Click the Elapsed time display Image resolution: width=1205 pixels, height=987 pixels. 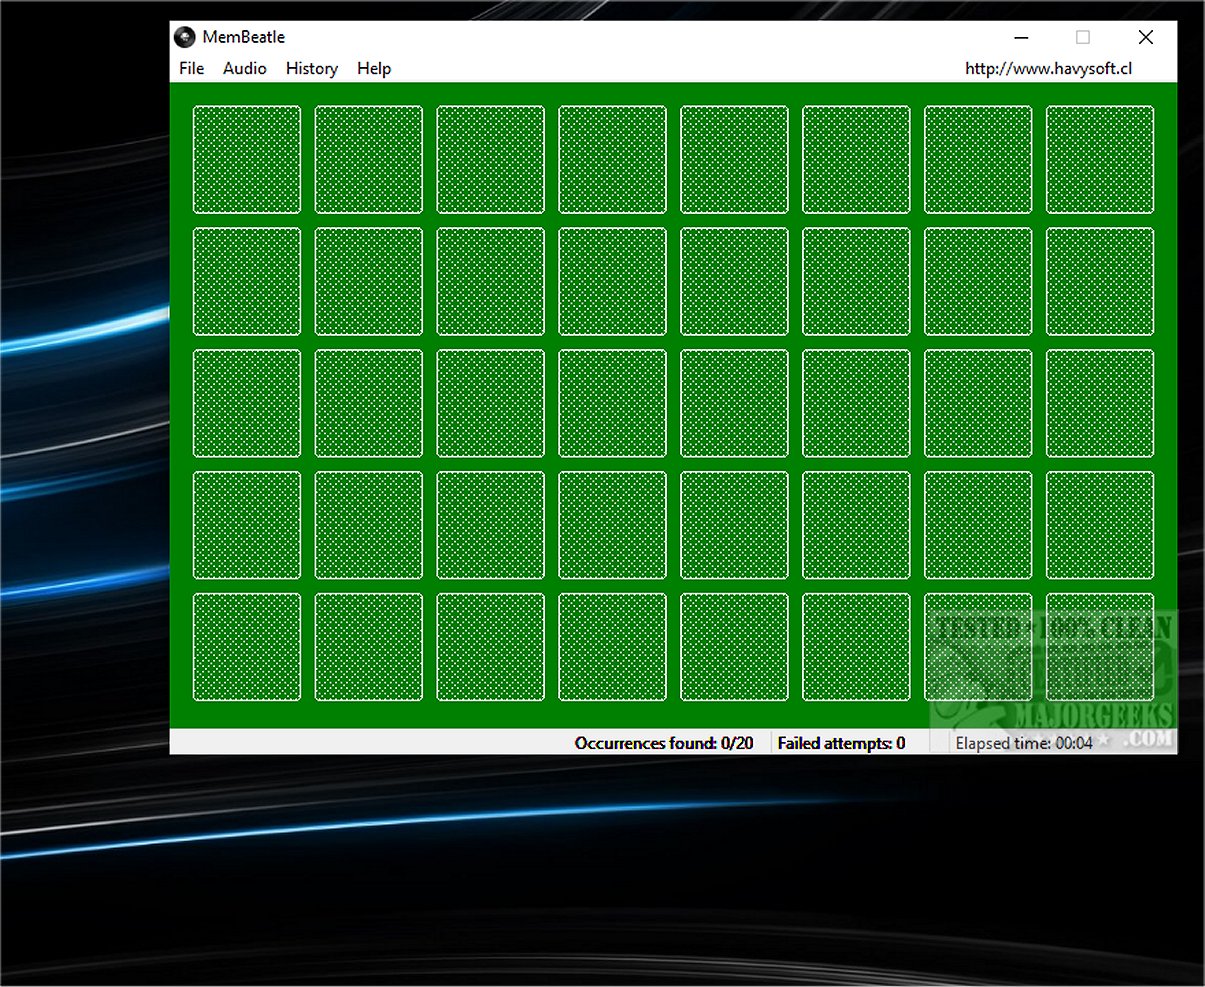coord(1023,743)
